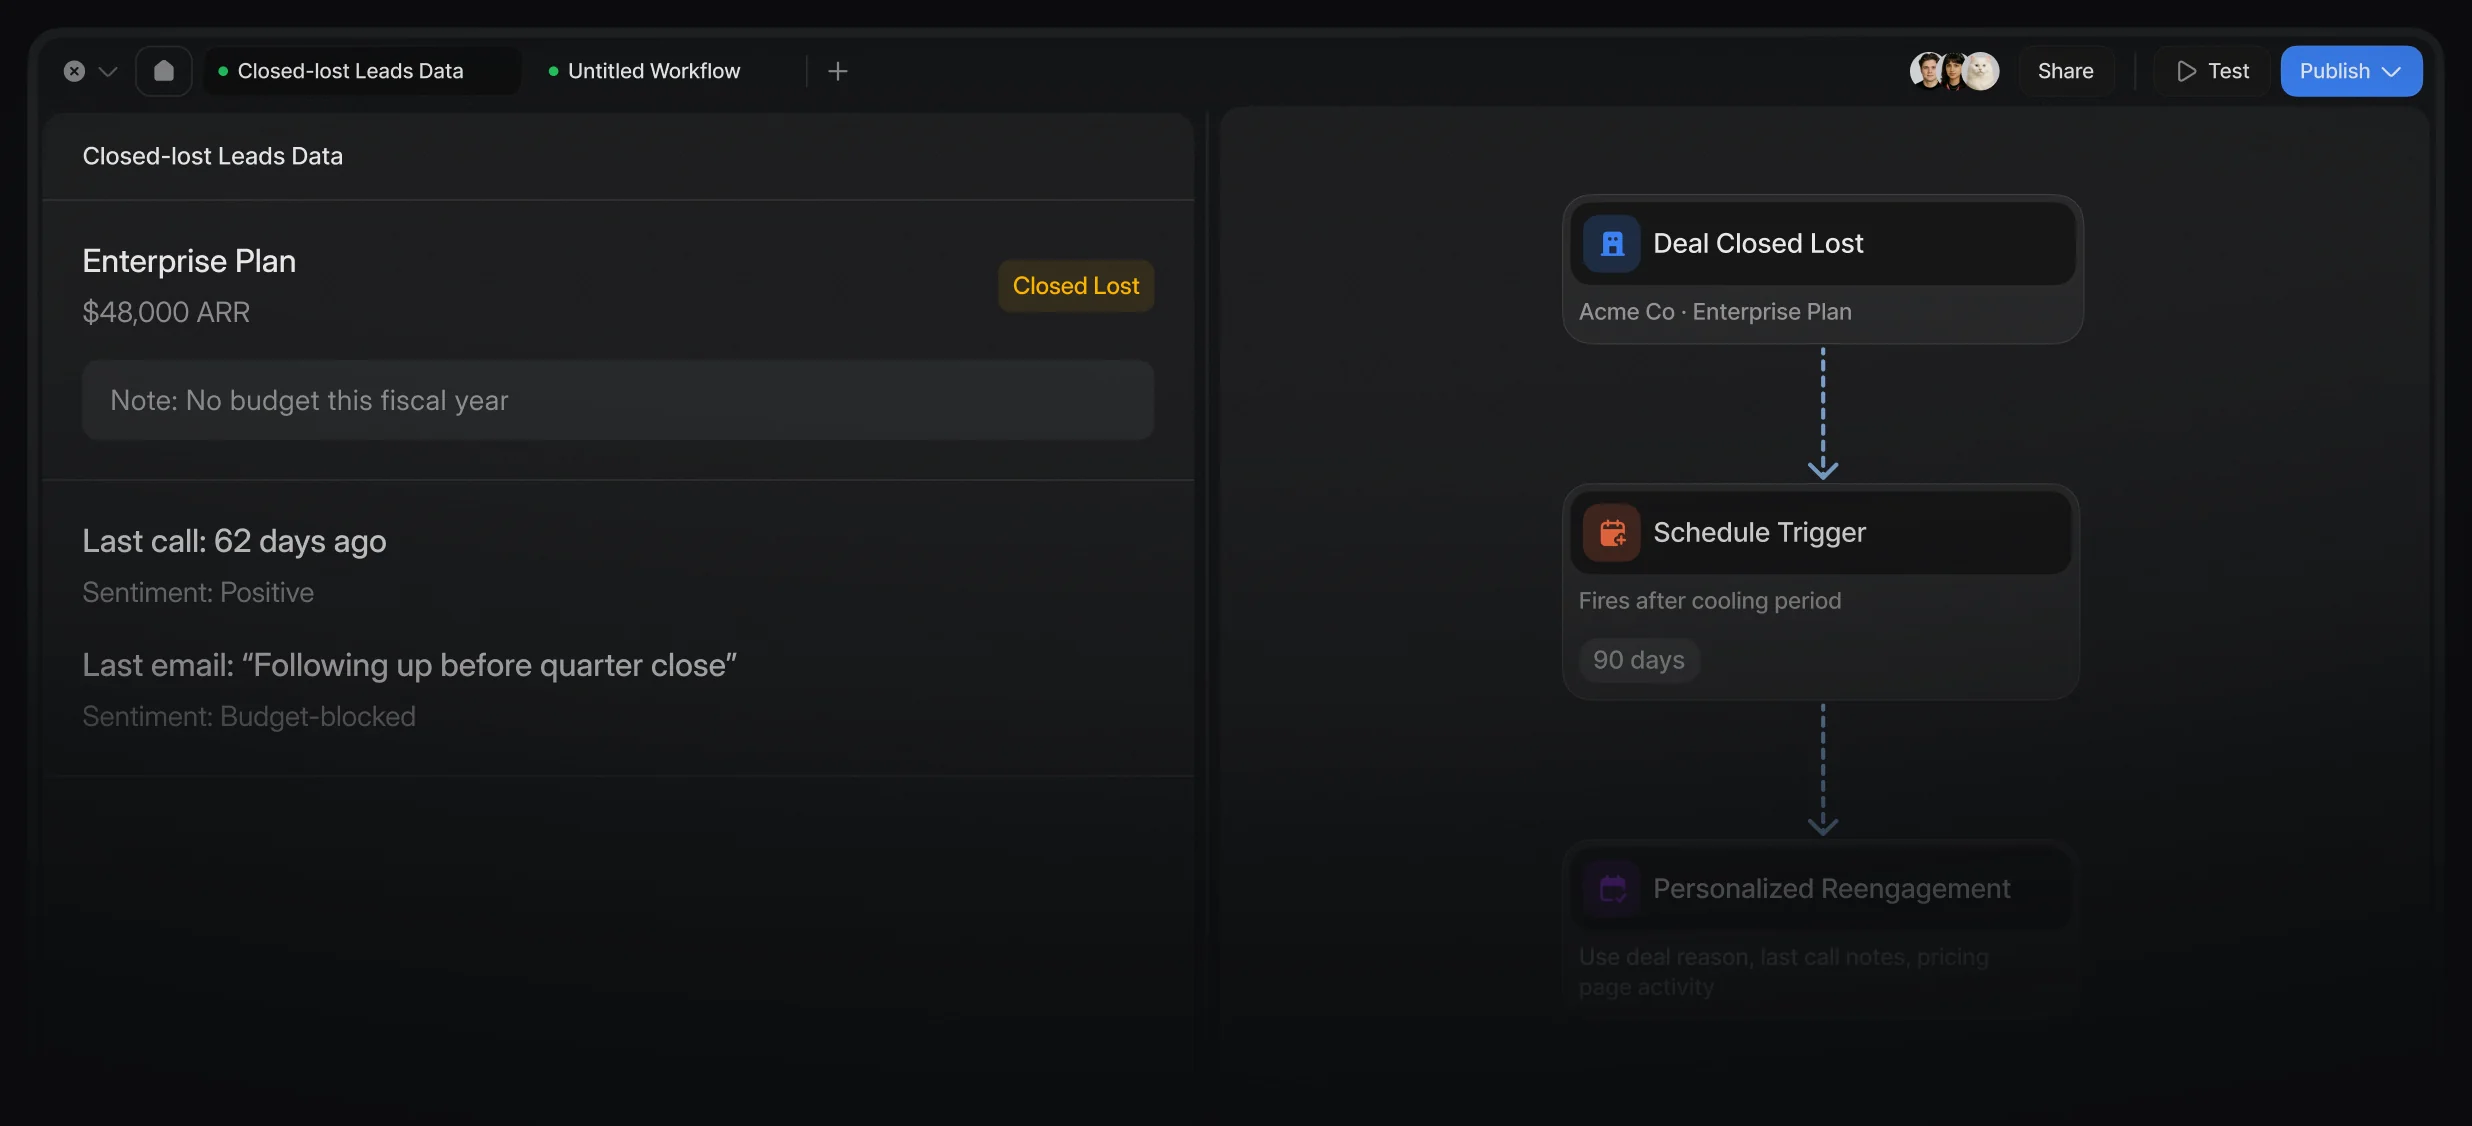Select the '$48,000 ARR' value
The image size is (2472, 1126).
point(166,312)
